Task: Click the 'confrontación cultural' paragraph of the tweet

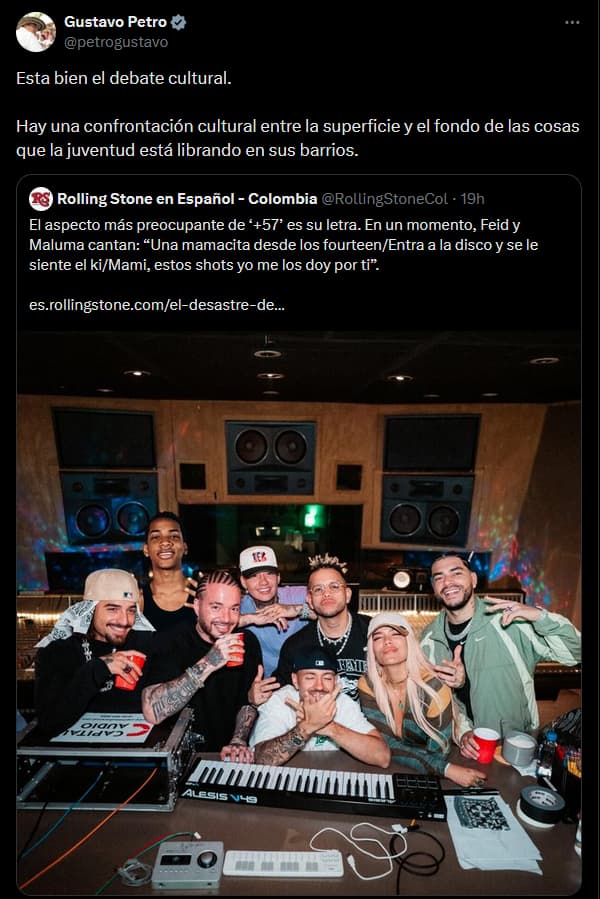Action: (298, 138)
